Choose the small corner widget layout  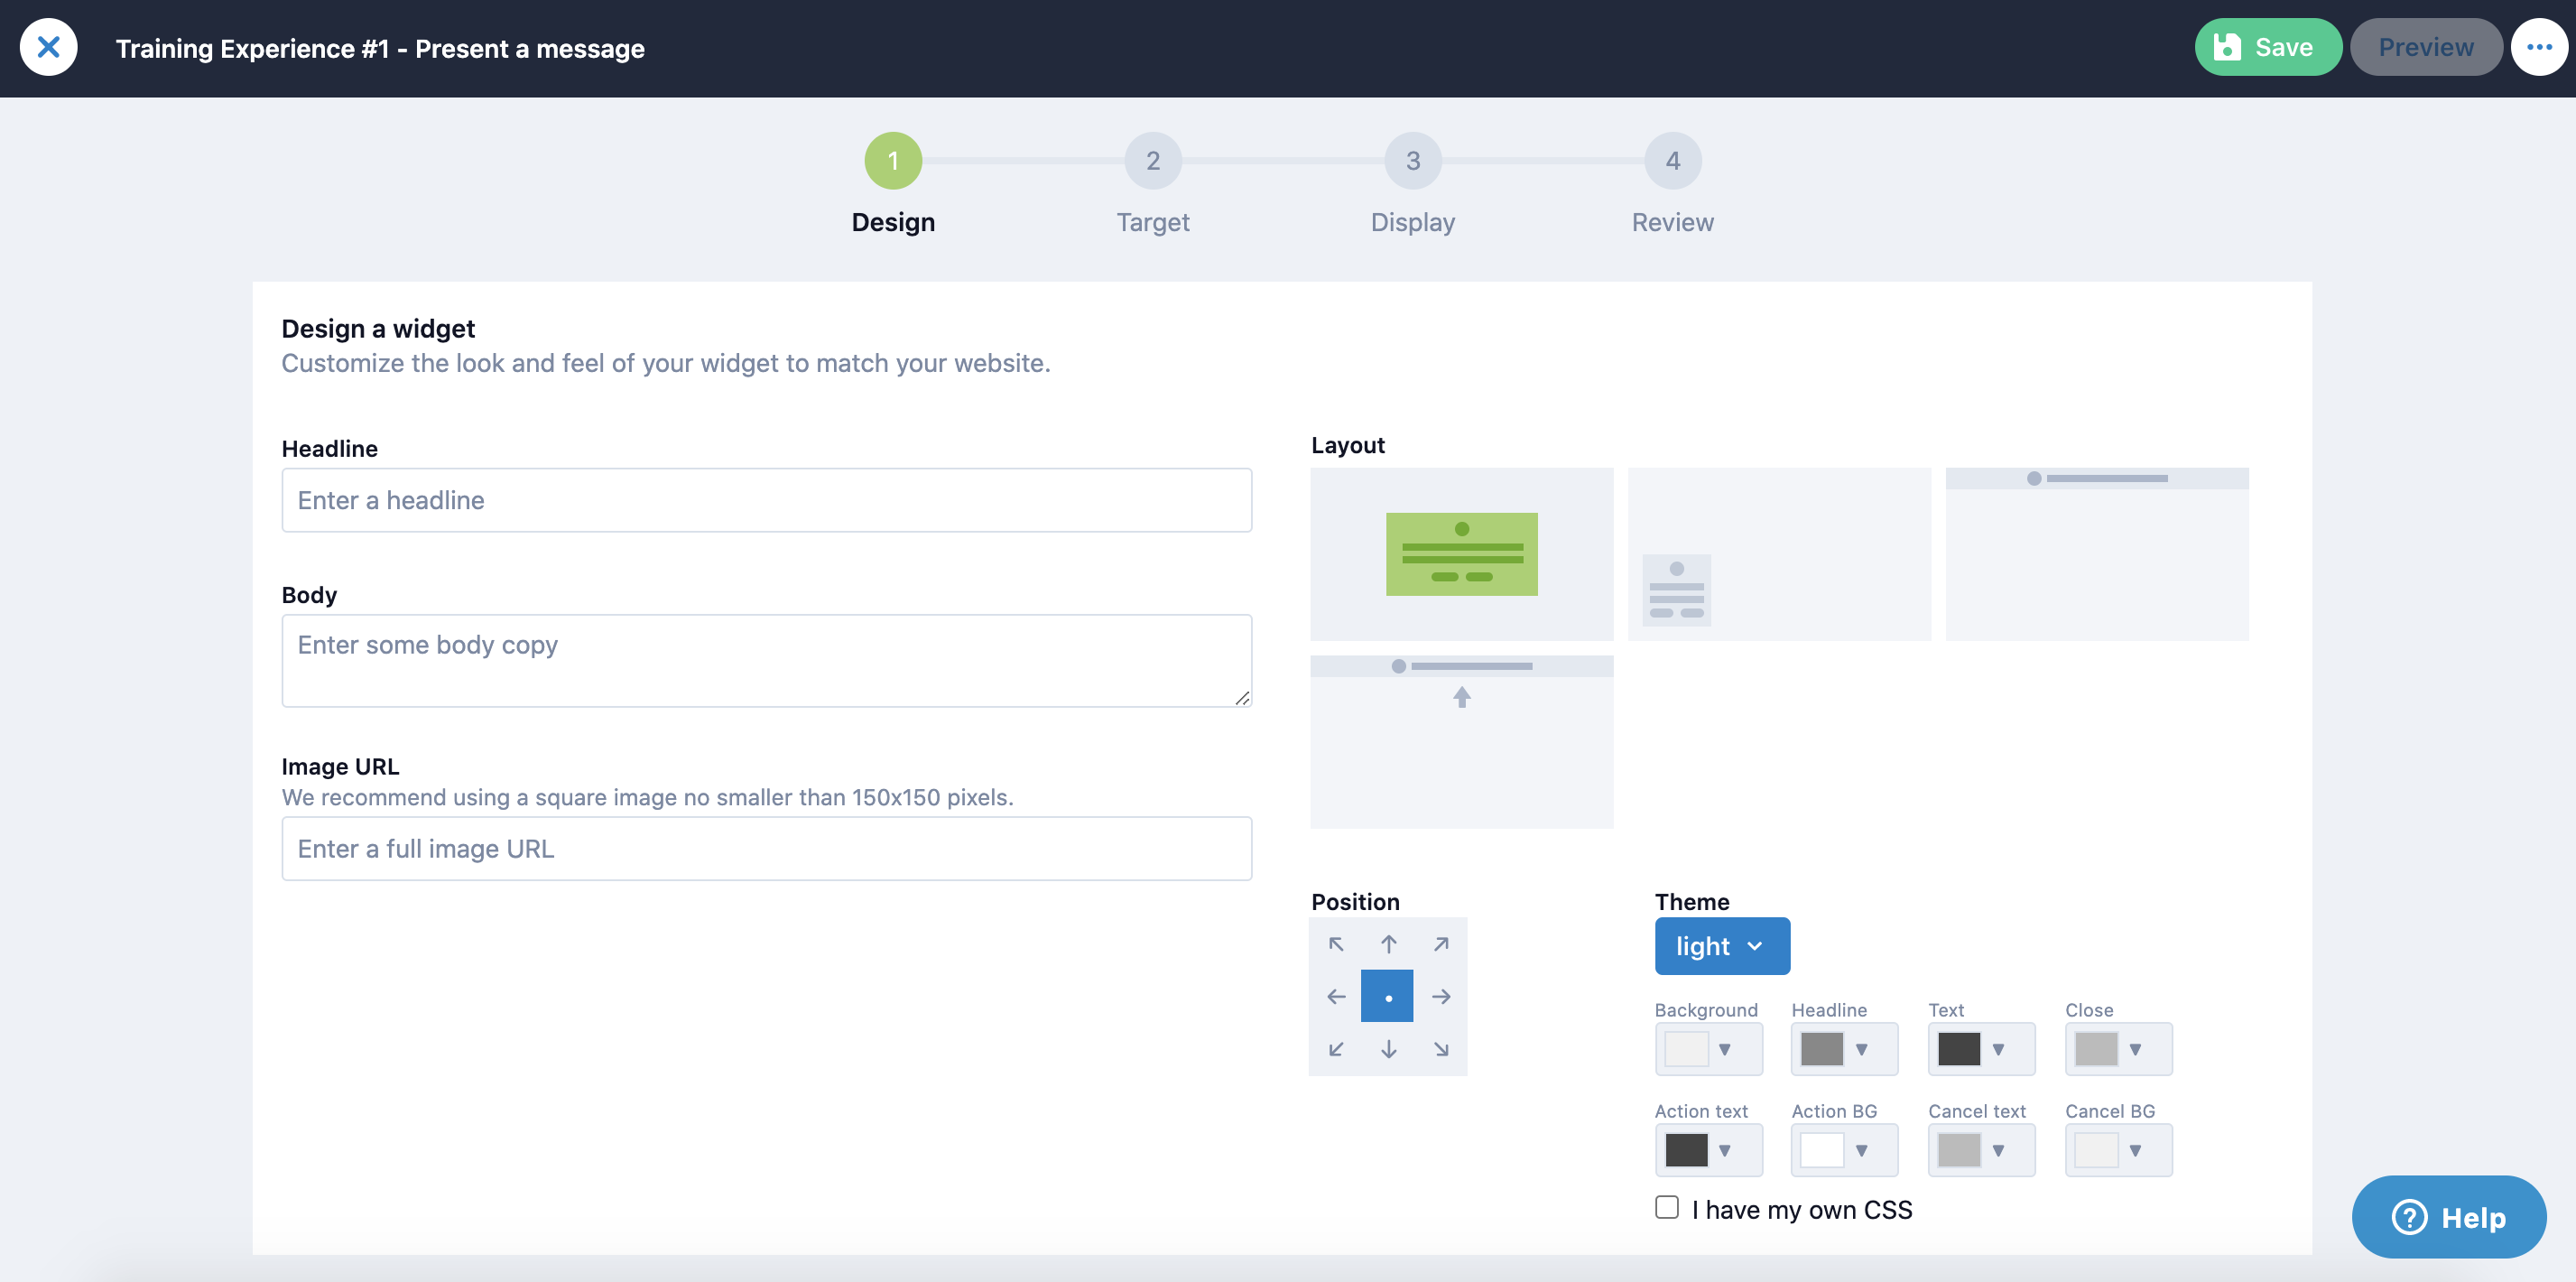coord(1779,554)
